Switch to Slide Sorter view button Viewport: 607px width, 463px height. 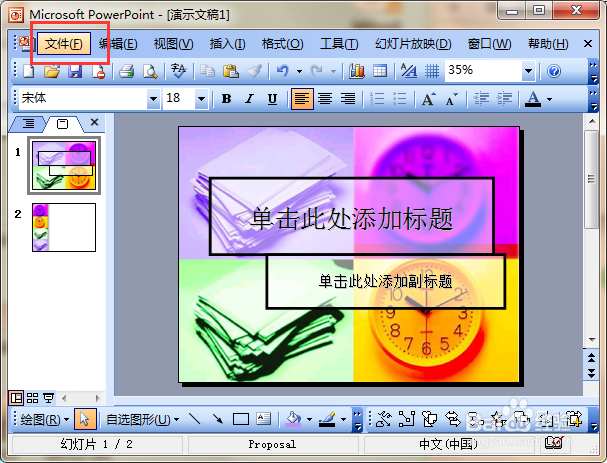click(33, 398)
